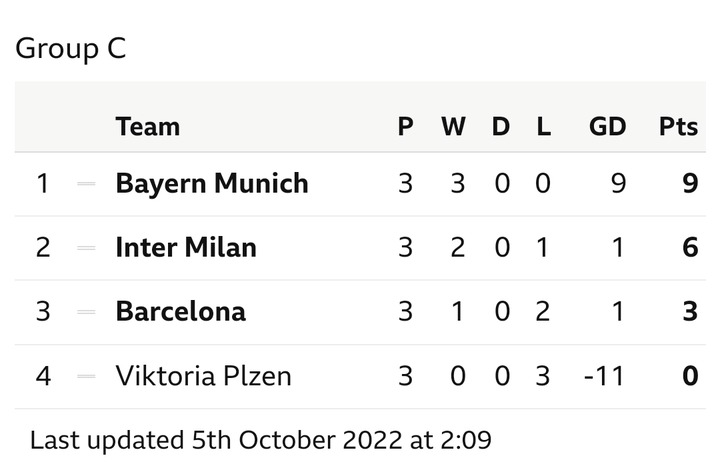Click the D draws column header
Viewport: 720px width, 474px height.
[501, 126]
